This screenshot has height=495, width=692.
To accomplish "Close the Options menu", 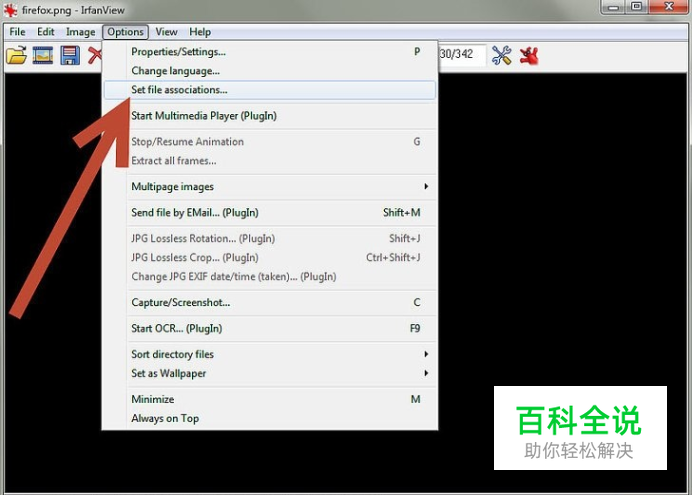I will (125, 32).
